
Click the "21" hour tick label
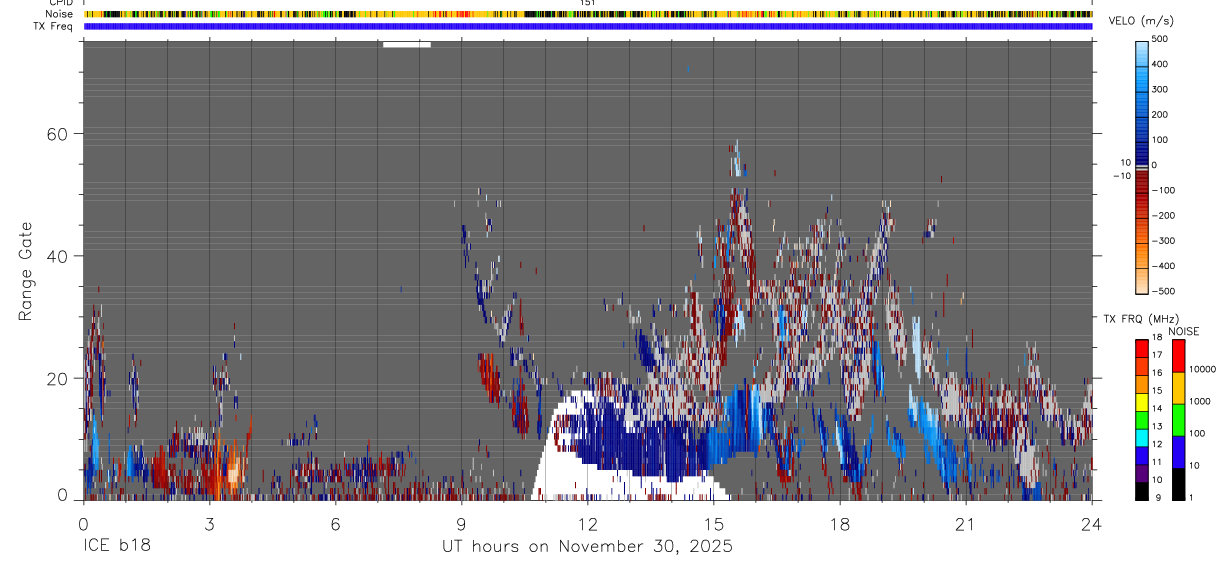click(x=966, y=523)
